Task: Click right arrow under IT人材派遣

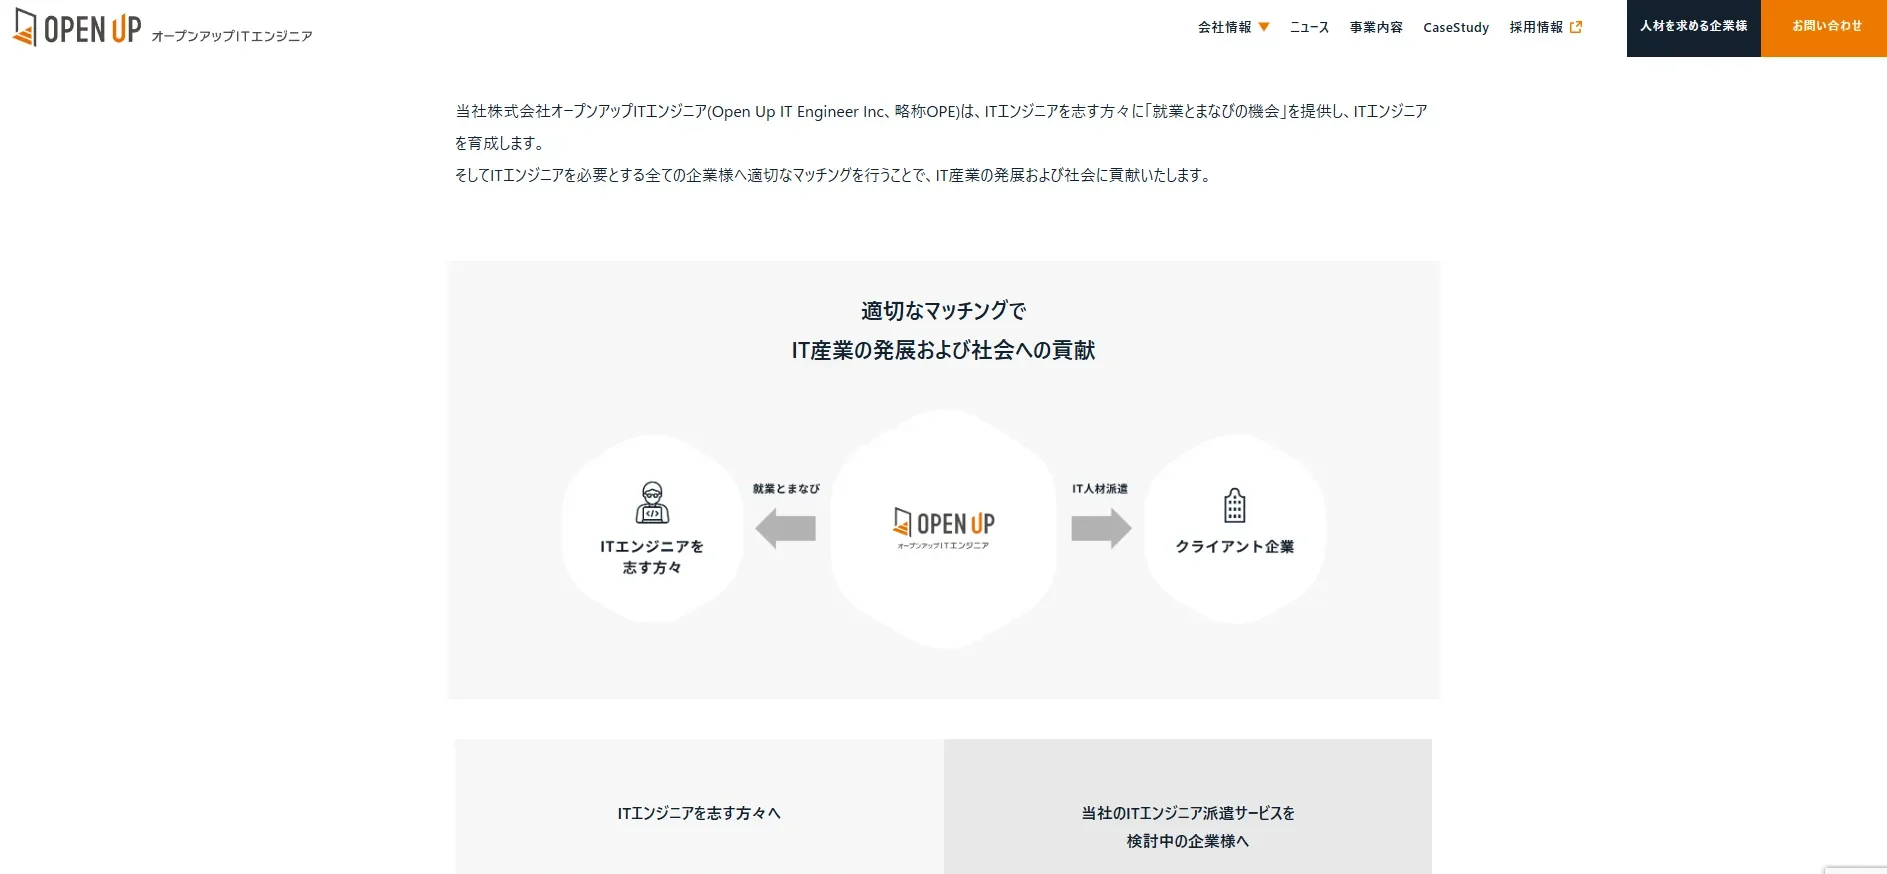Action: pos(1101,528)
